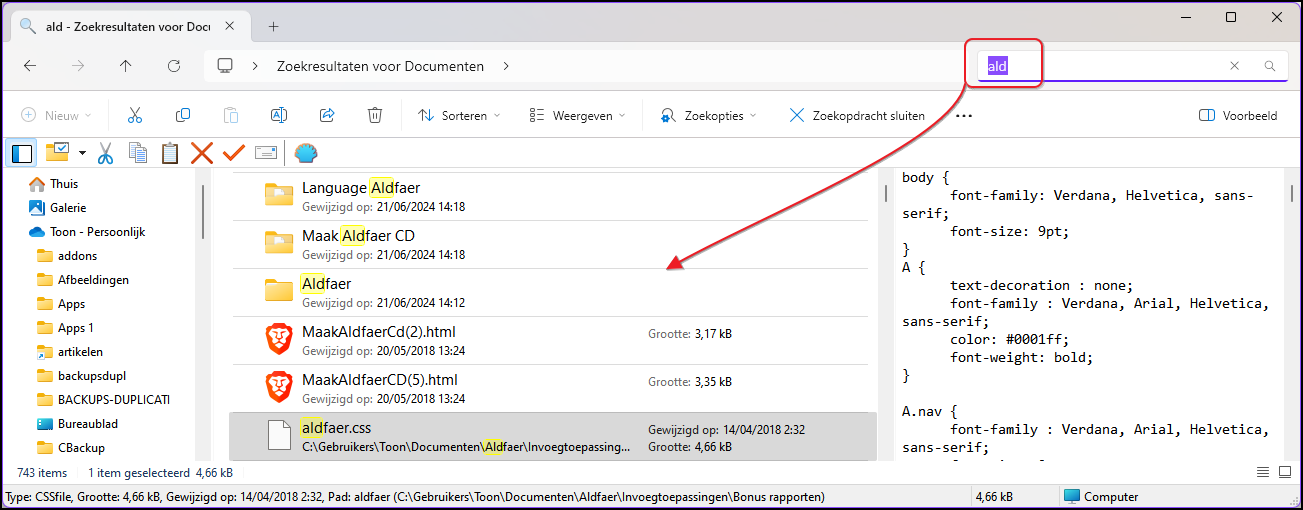This screenshot has width=1303, height=510.
Task: Open the Sorteren dropdown
Action: point(459,116)
